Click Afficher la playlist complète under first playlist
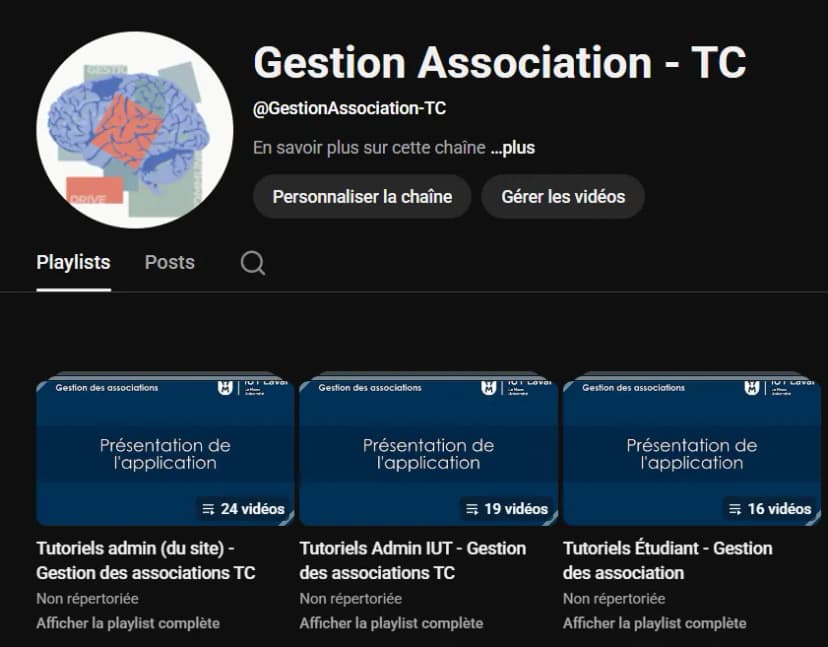 [126, 622]
